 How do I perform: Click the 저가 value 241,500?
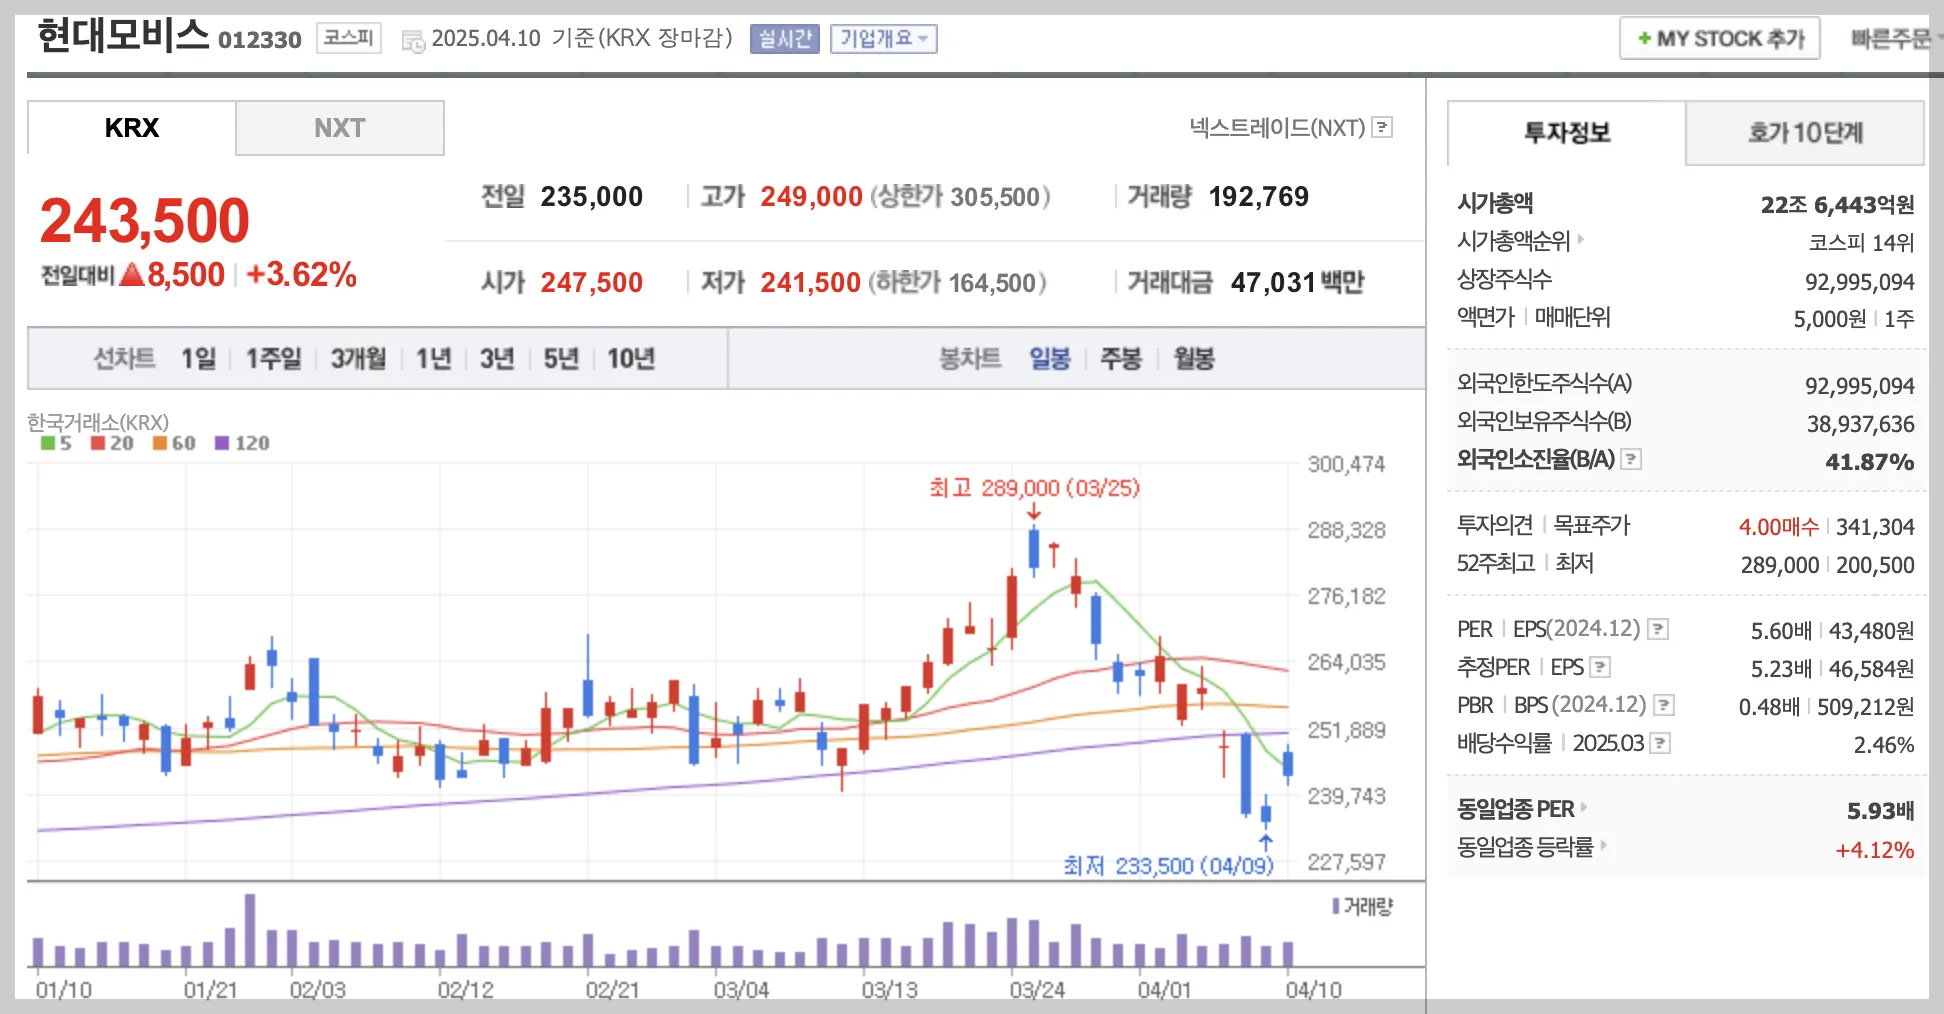coord(810,282)
